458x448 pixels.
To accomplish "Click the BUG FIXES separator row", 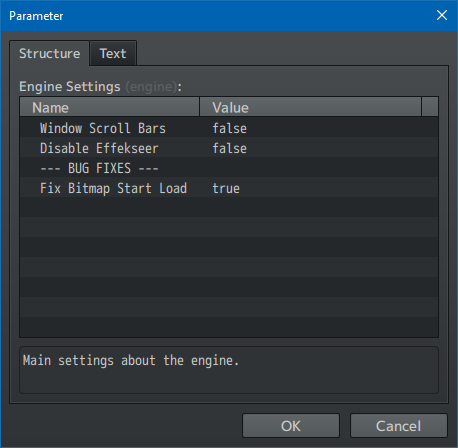I will [229, 168].
